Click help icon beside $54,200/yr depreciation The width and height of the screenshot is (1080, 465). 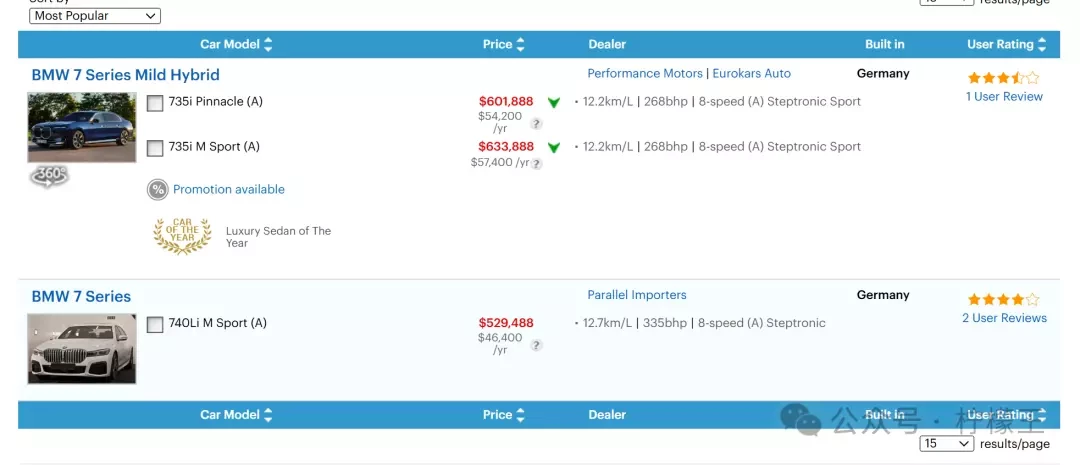pyautogui.click(x=536, y=124)
